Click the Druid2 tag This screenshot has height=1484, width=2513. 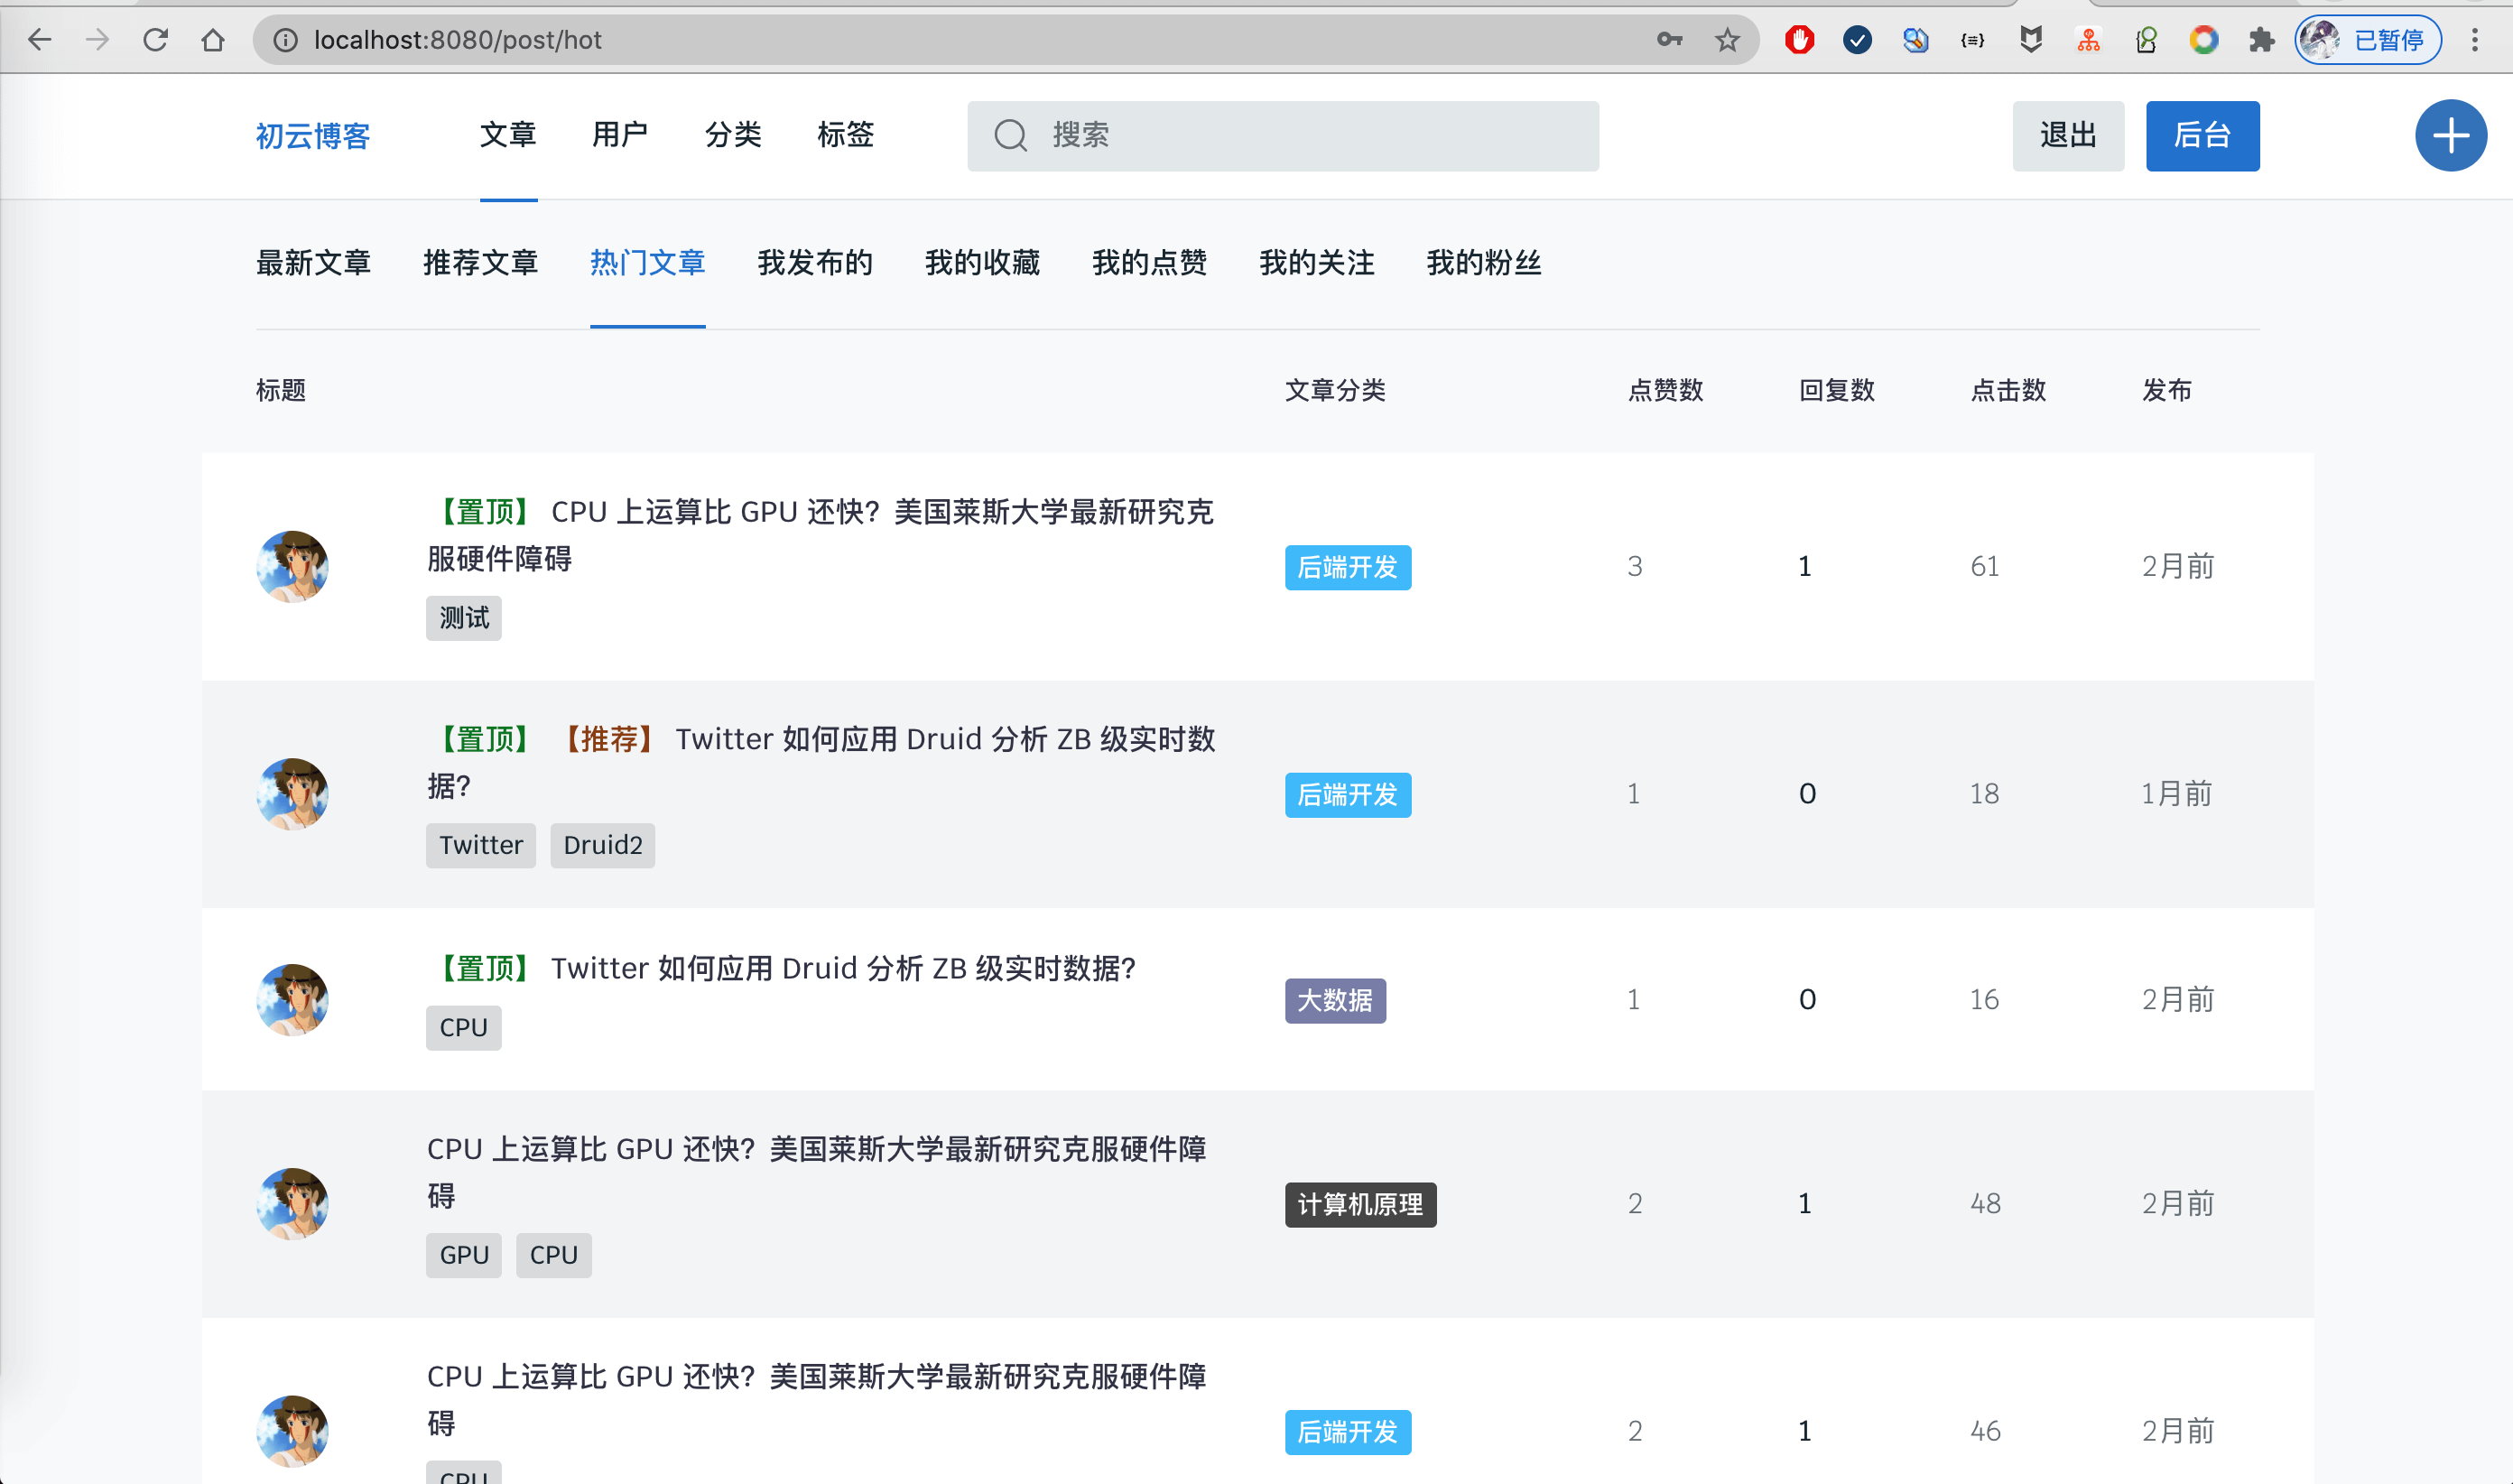(602, 845)
